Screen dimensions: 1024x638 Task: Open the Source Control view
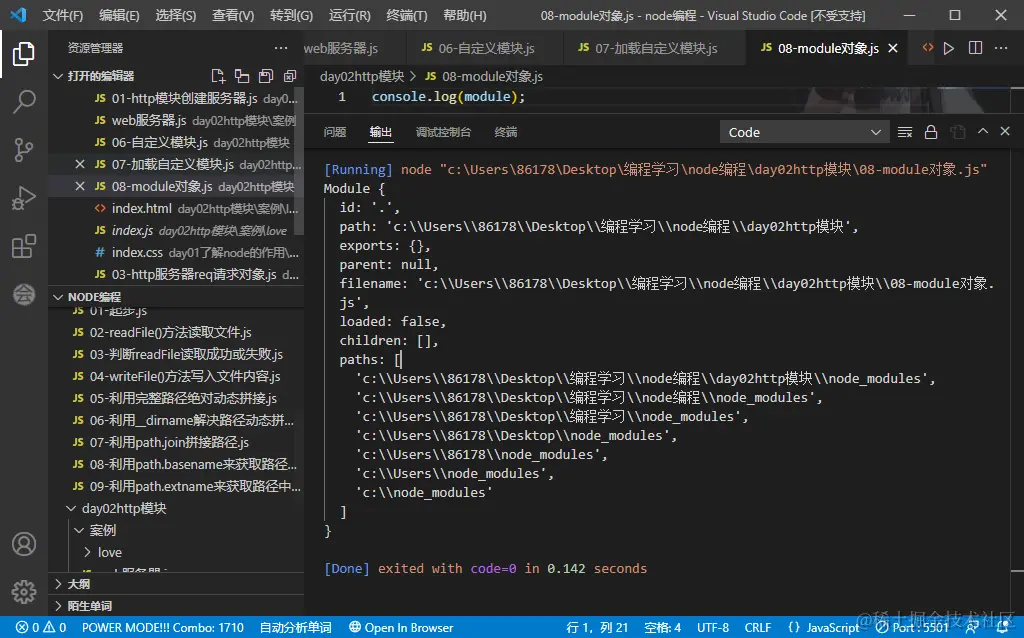point(23,150)
